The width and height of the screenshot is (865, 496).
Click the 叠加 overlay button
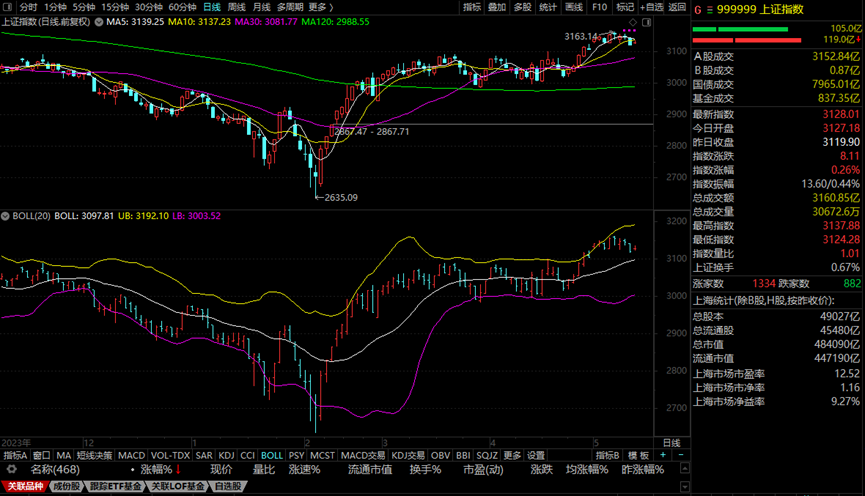pyautogui.click(x=497, y=7)
